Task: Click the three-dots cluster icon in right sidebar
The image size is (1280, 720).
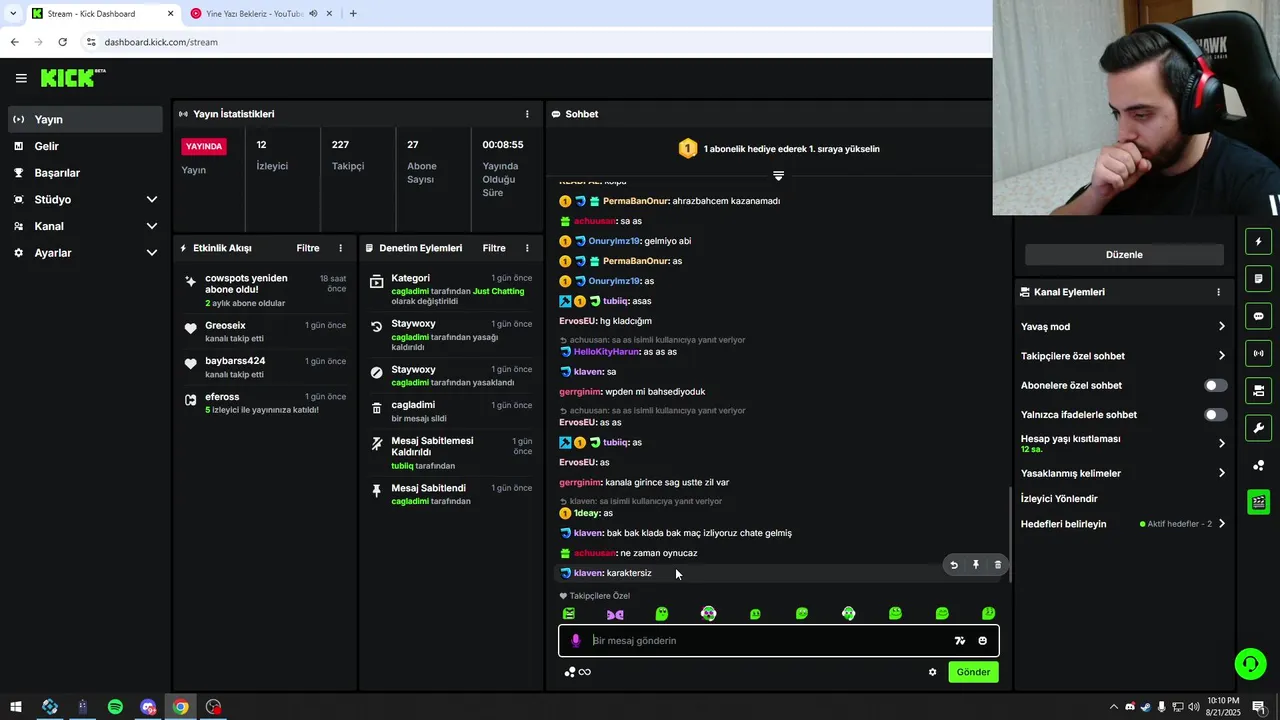Action: click(1258, 465)
